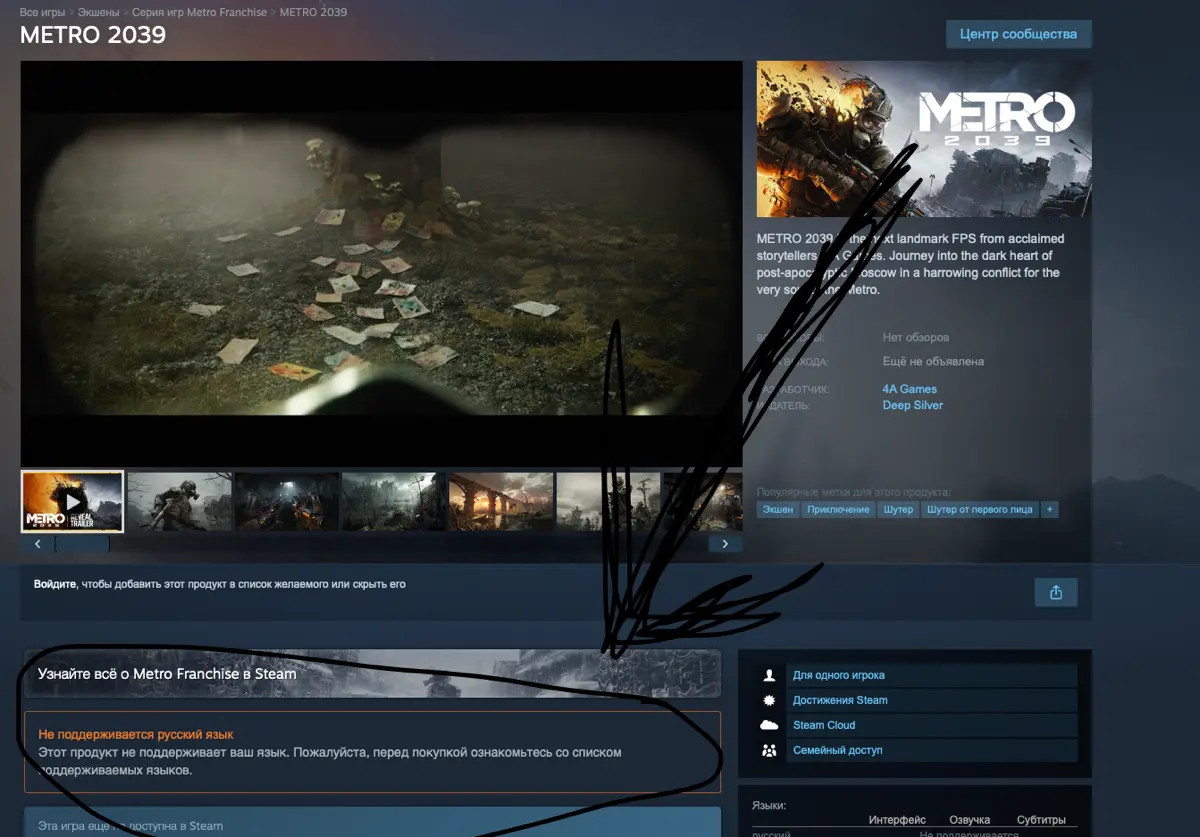Open the "Все игры" breadcrumb link
Image resolution: width=1200 pixels, height=837 pixels.
(x=42, y=12)
